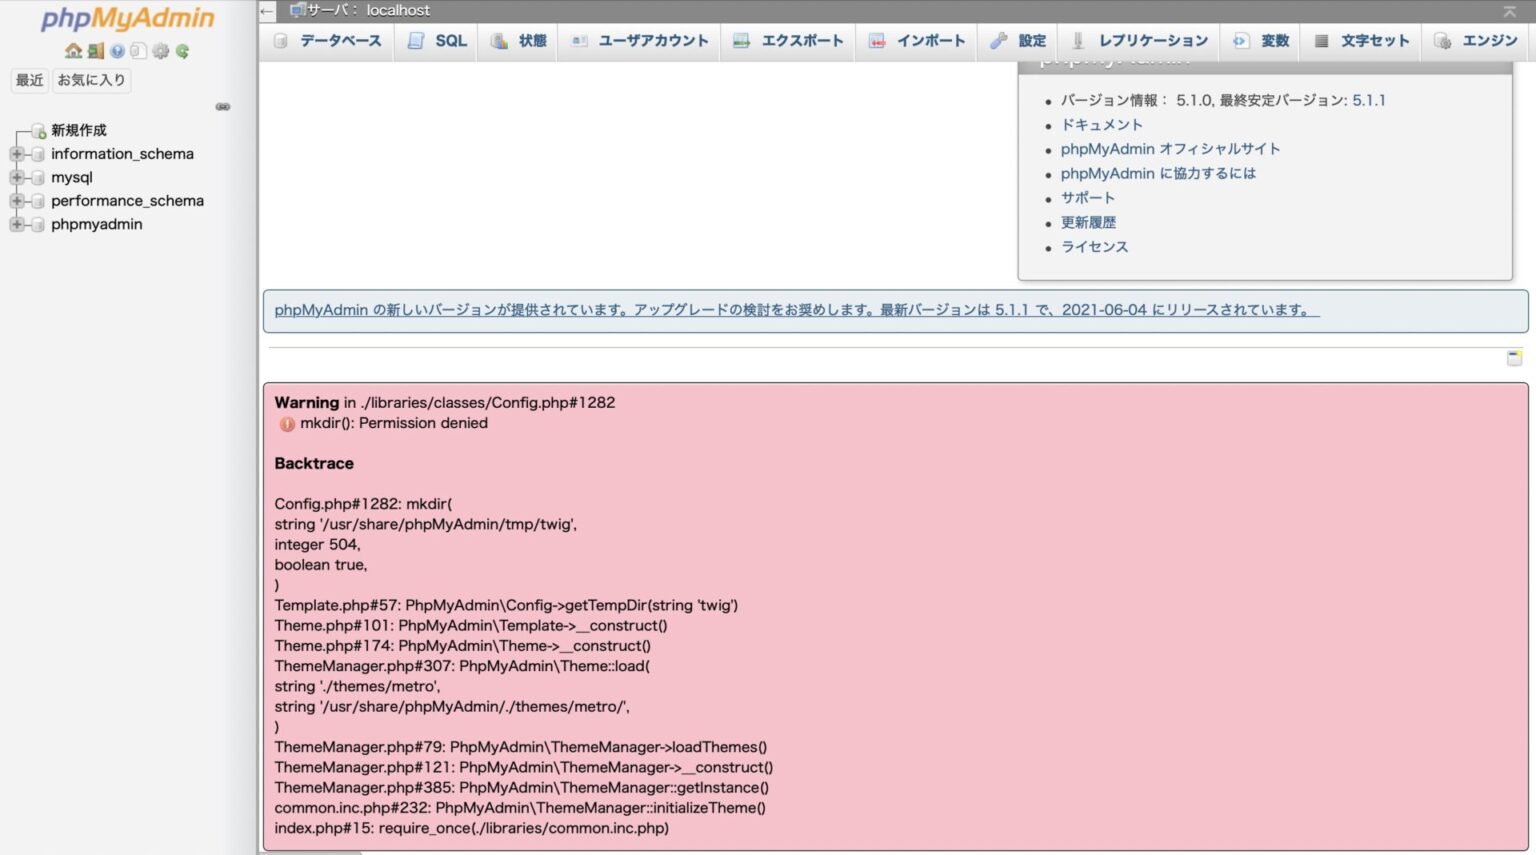
Task: Expand the mysql database tree node
Action: (15, 177)
